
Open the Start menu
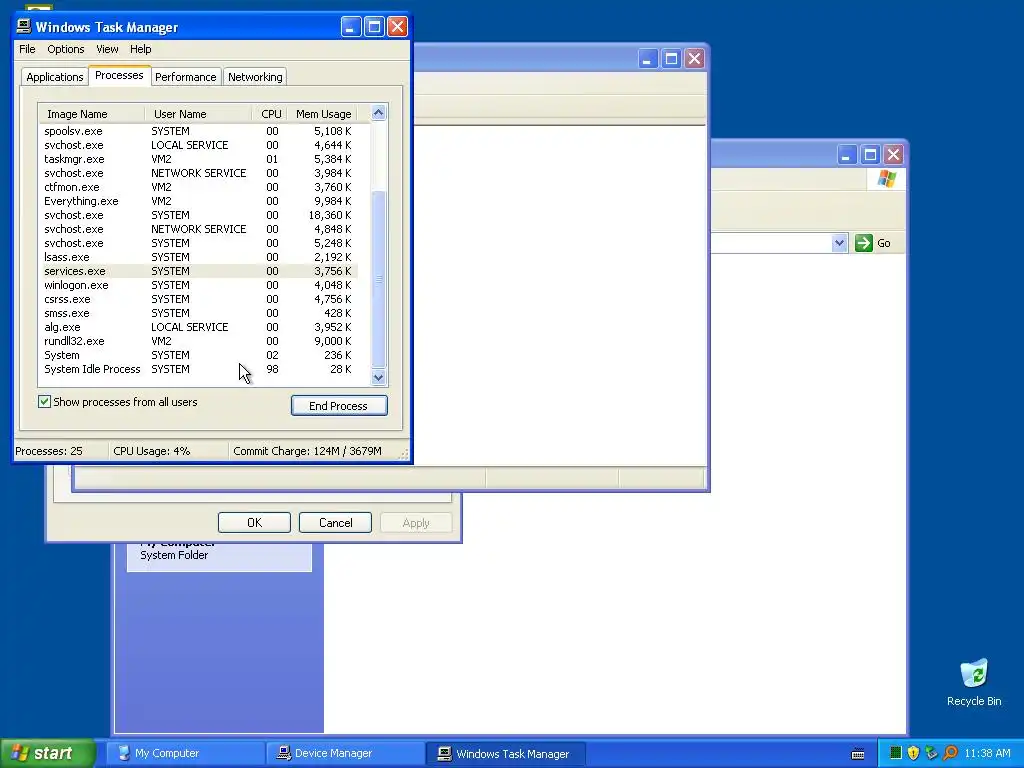tap(48, 753)
